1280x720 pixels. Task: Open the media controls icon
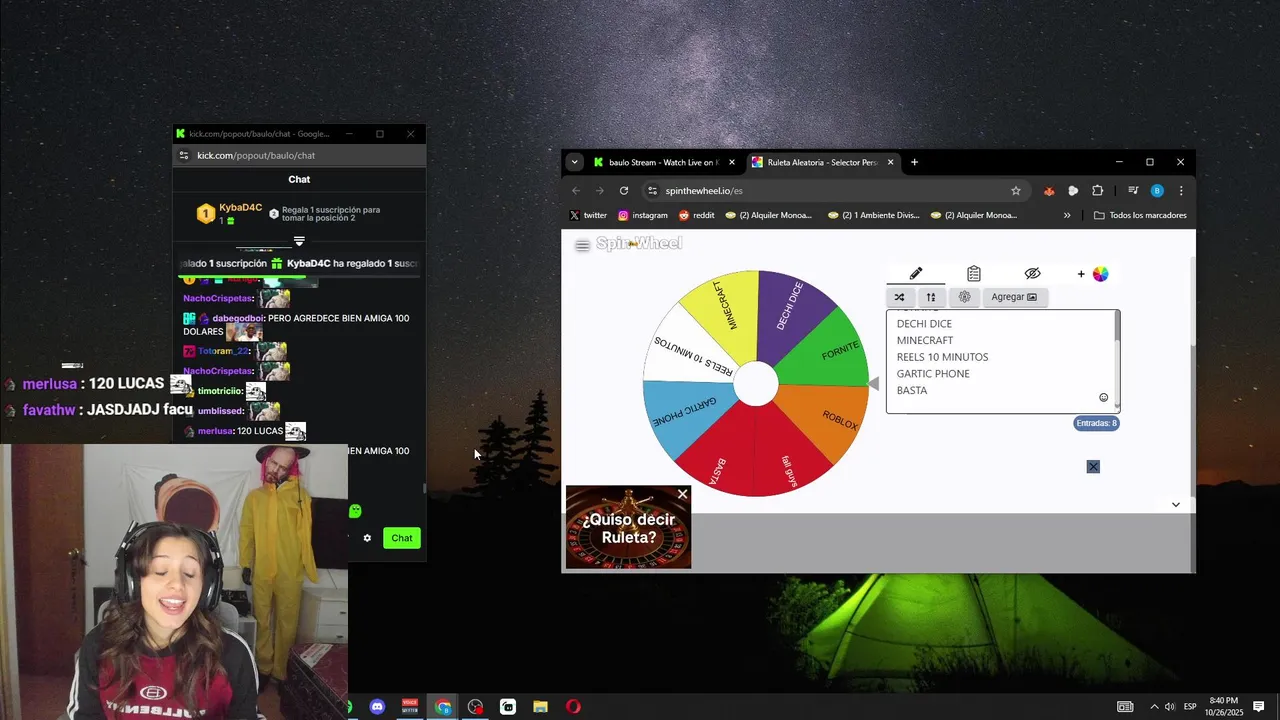(1133, 191)
